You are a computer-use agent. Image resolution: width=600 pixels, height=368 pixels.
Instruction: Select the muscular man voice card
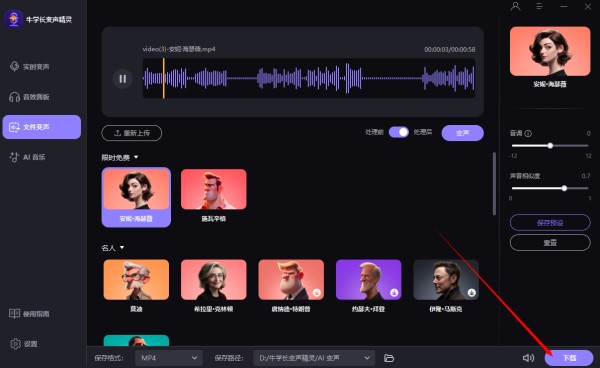(x=214, y=195)
